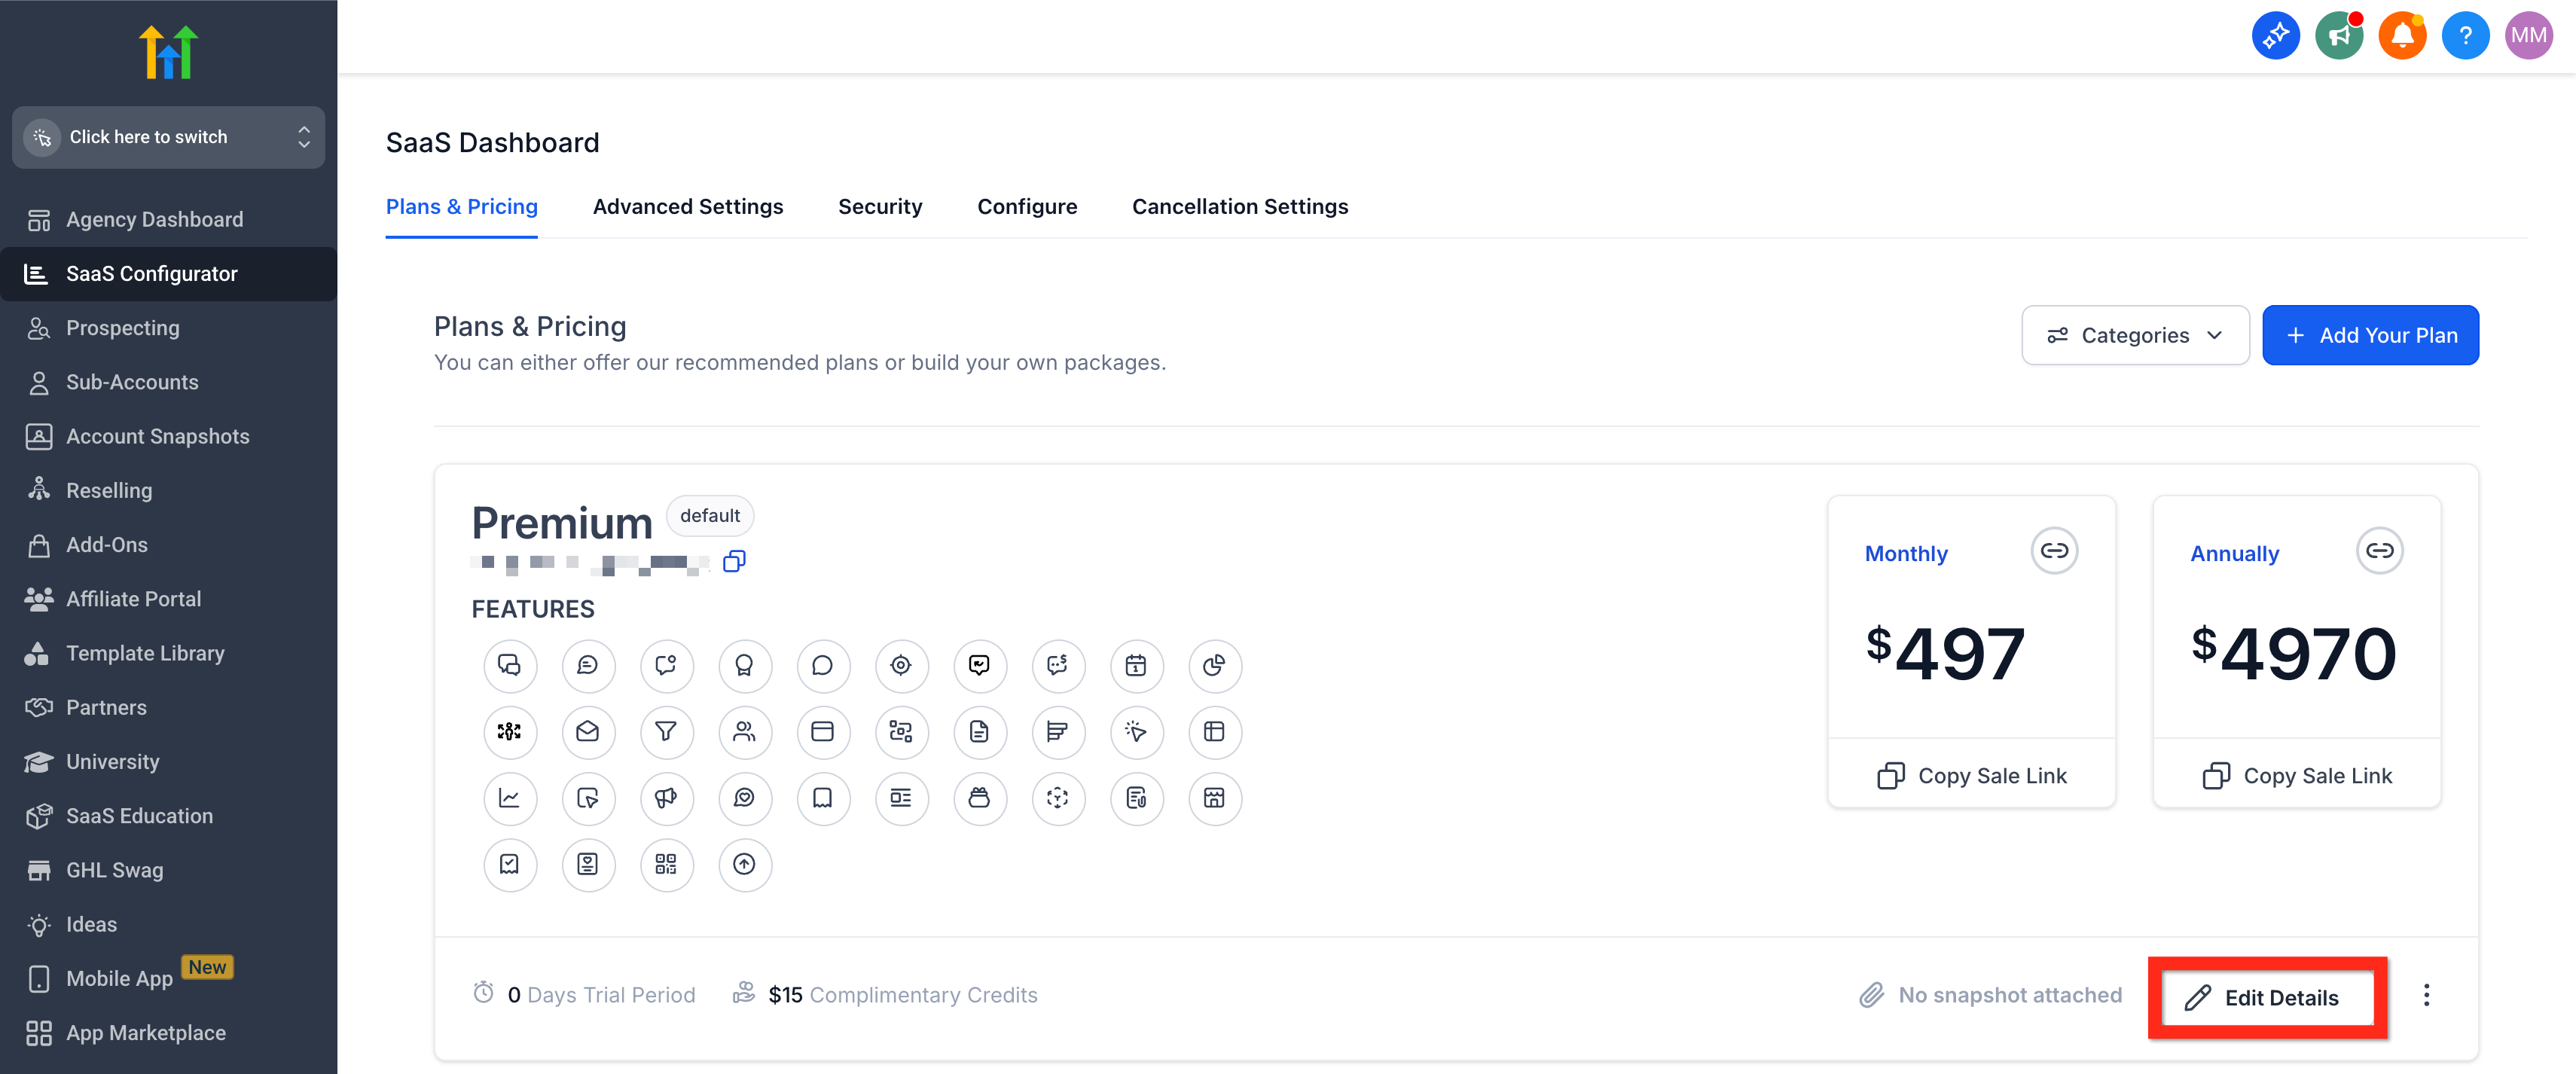This screenshot has width=2576, height=1074.
Task: Click the funnel feature icon
Action: click(x=666, y=732)
